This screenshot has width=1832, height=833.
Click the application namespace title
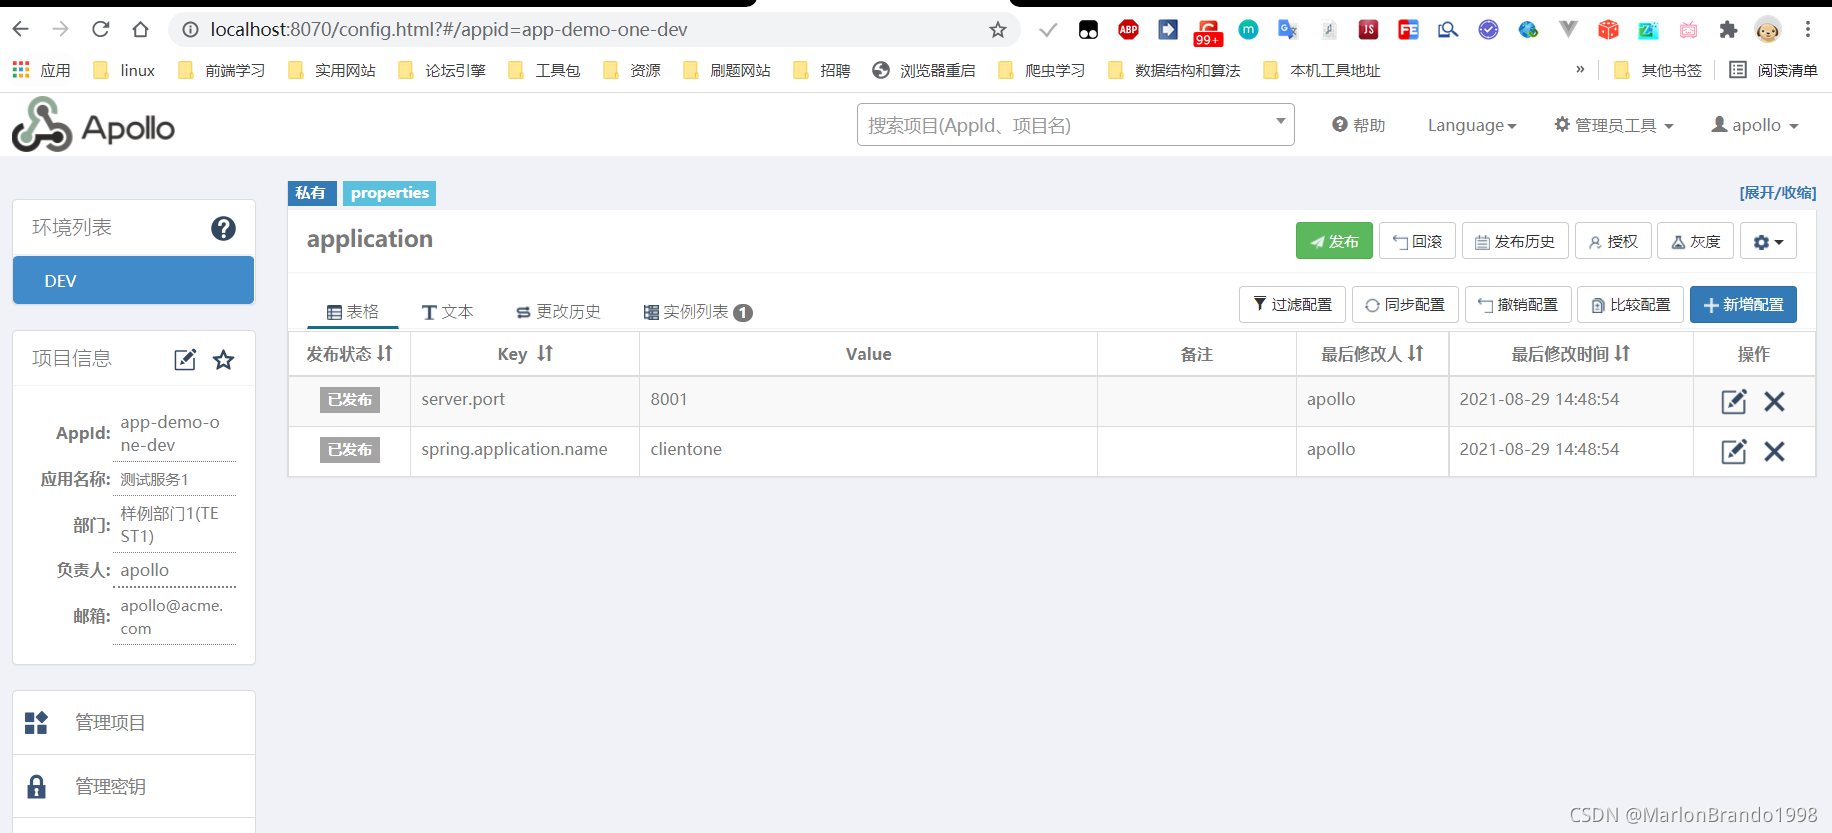tap(370, 239)
